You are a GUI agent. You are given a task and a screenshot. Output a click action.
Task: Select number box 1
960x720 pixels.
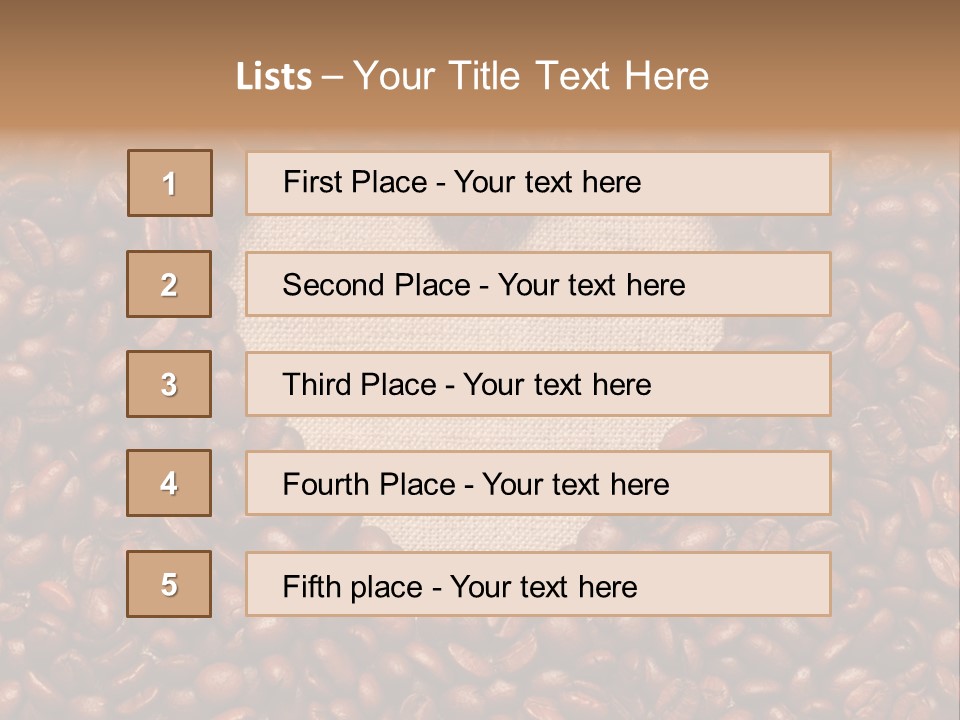pyautogui.click(x=170, y=183)
